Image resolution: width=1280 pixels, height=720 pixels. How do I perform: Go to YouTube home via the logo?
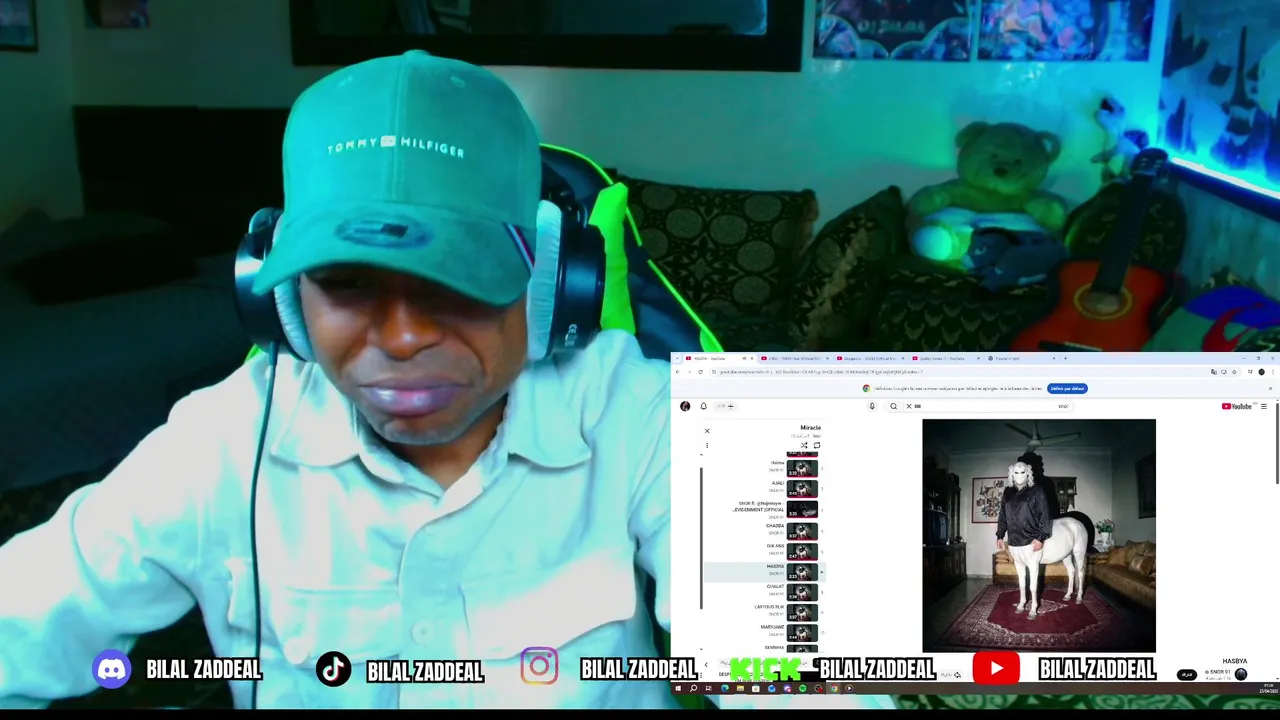coord(1238,406)
